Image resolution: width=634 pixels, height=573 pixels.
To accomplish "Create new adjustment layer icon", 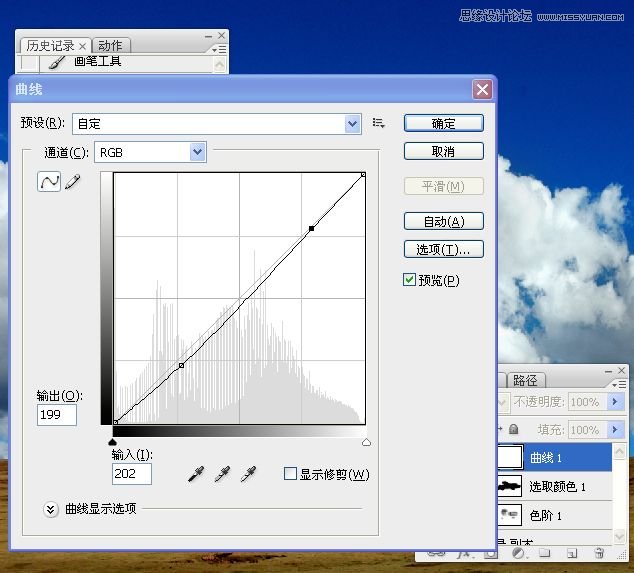I will [518, 553].
